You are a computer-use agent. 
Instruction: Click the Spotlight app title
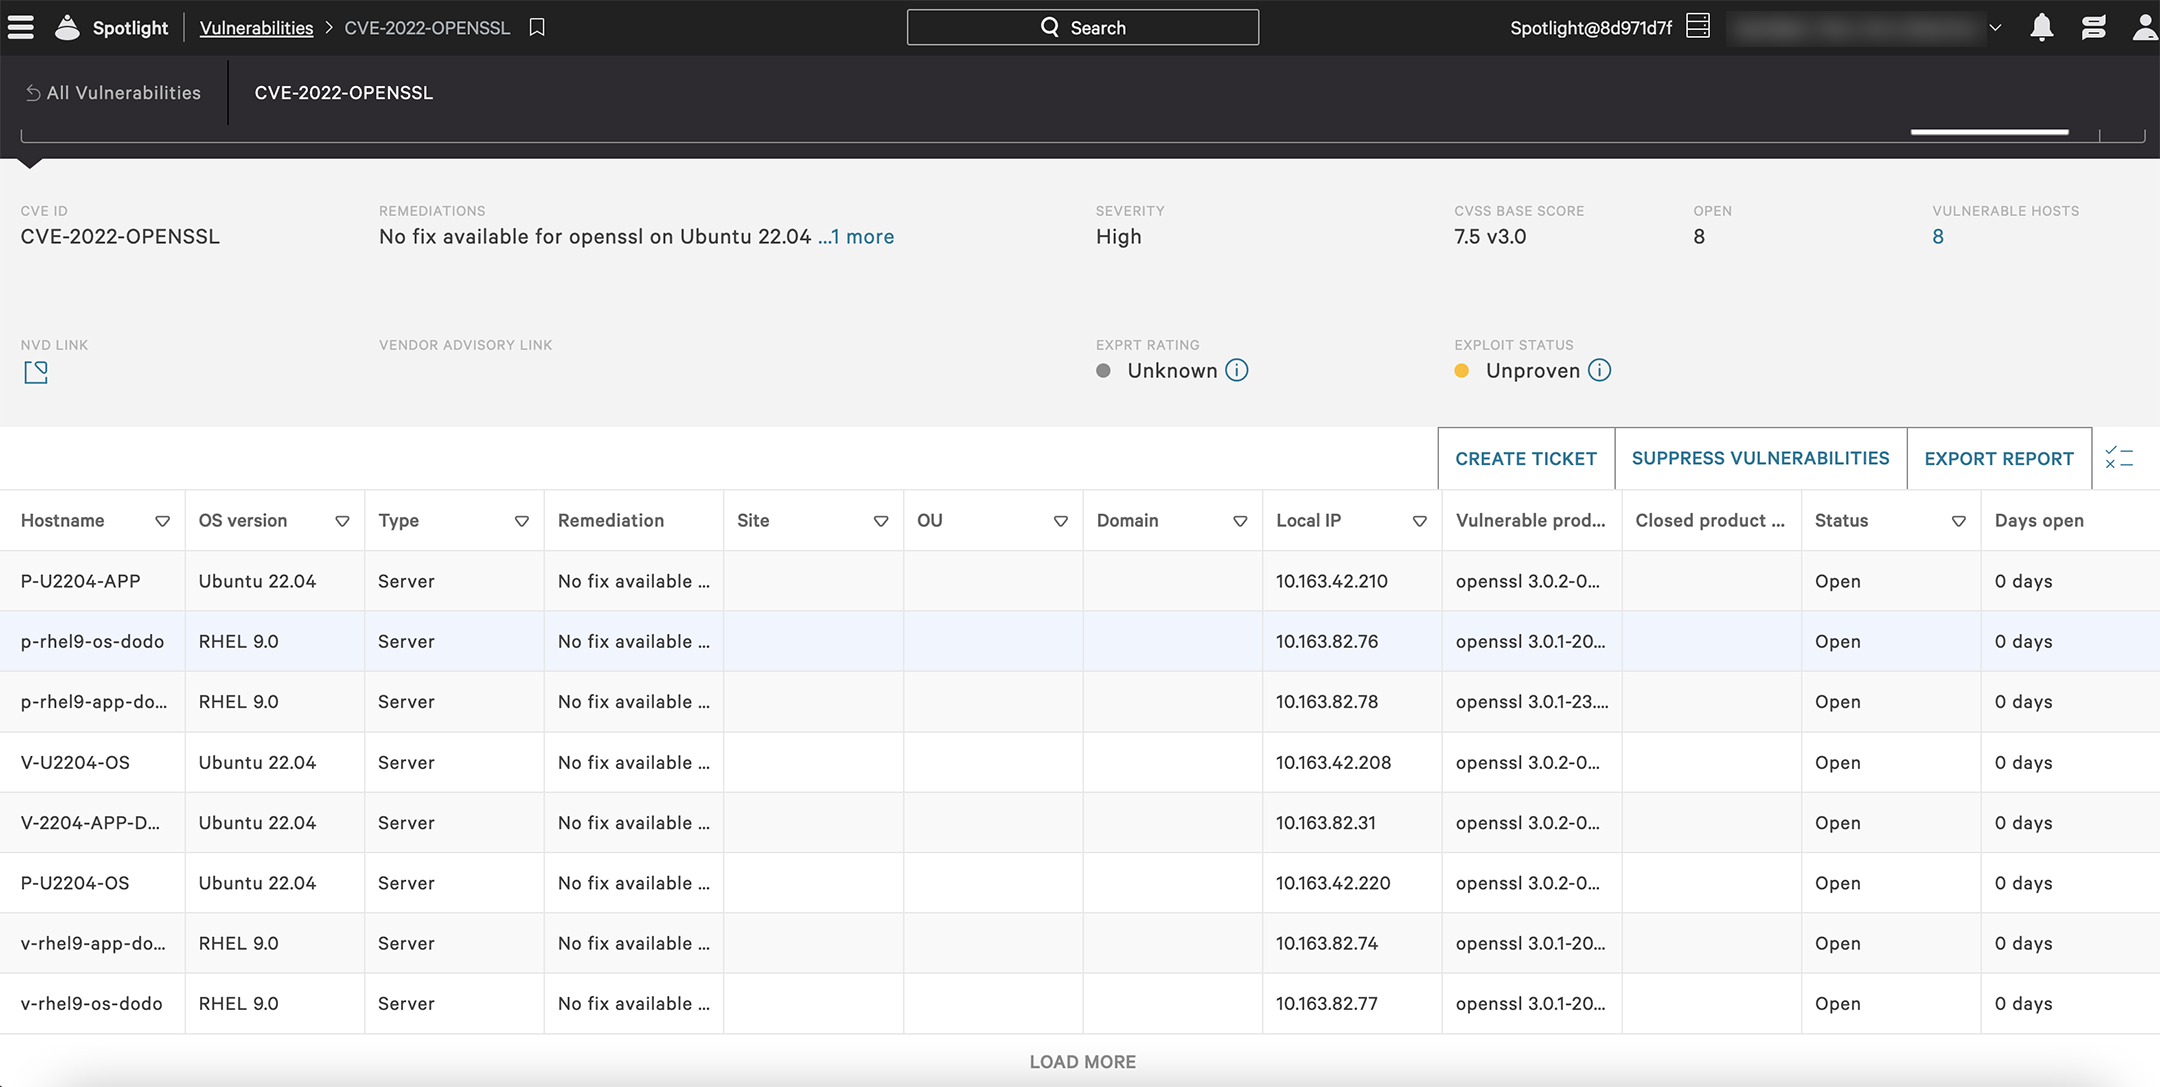130,28
